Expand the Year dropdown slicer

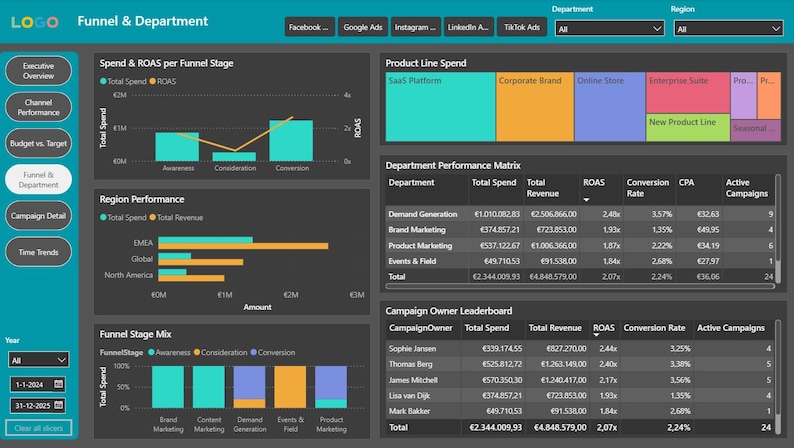click(x=38, y=360)
